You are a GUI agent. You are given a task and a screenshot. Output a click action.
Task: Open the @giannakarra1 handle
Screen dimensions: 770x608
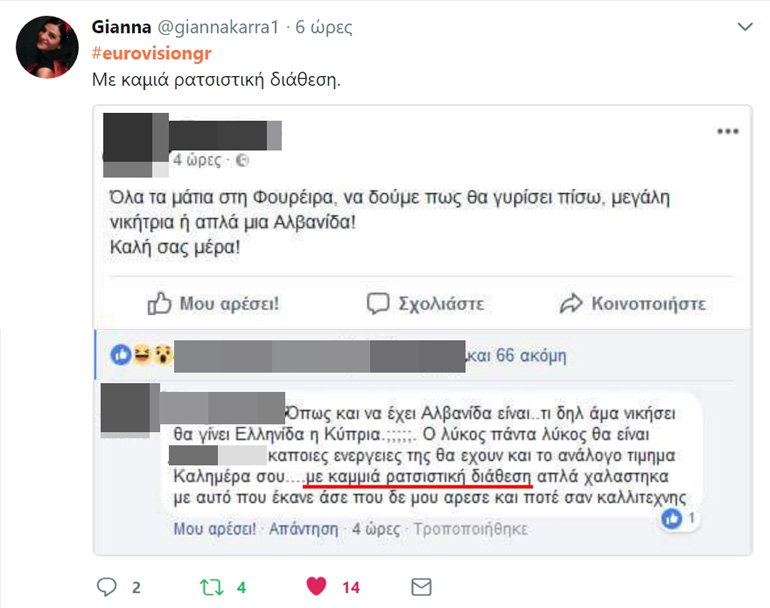click(218, 27)
